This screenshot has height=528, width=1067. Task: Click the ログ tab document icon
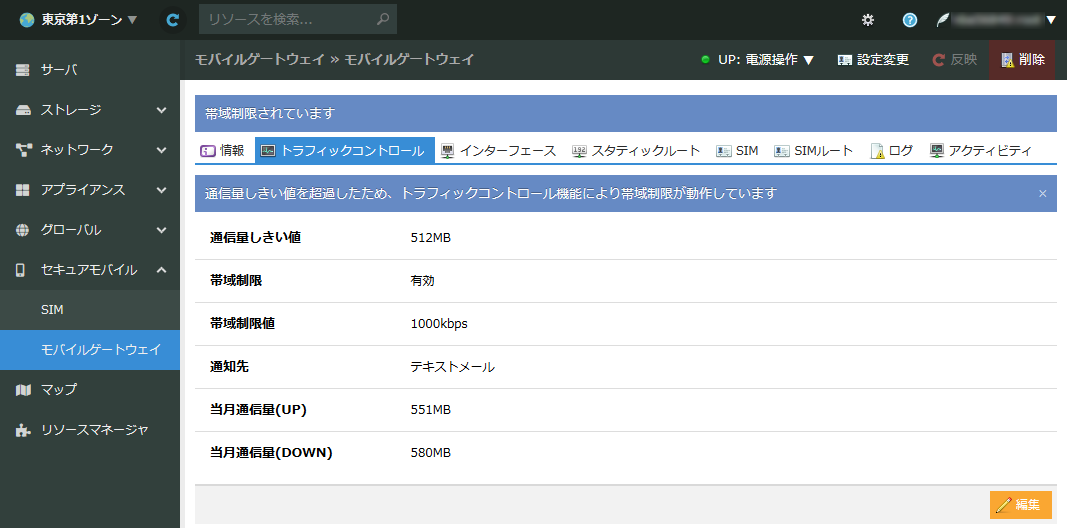coord(878,151)
